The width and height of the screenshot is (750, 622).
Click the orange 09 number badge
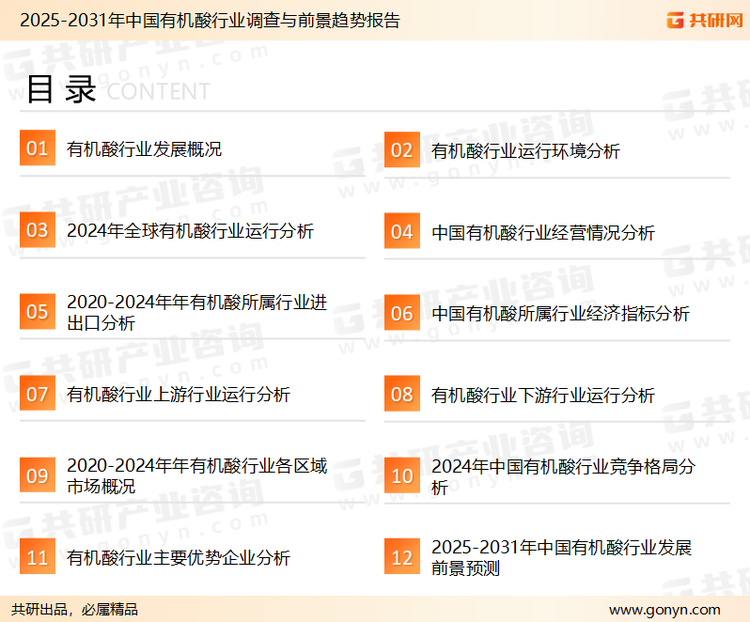click(37, 475)
